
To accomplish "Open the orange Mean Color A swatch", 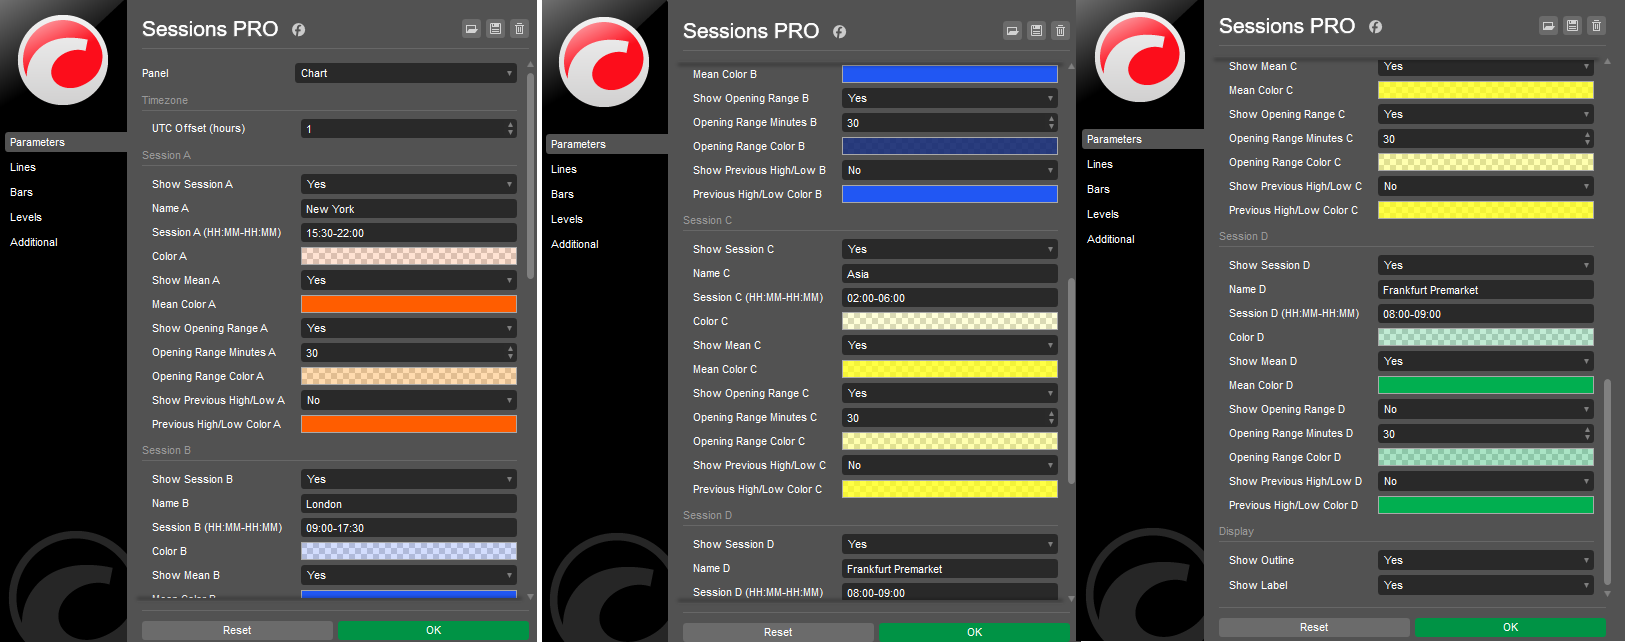I will pos(409,304).
